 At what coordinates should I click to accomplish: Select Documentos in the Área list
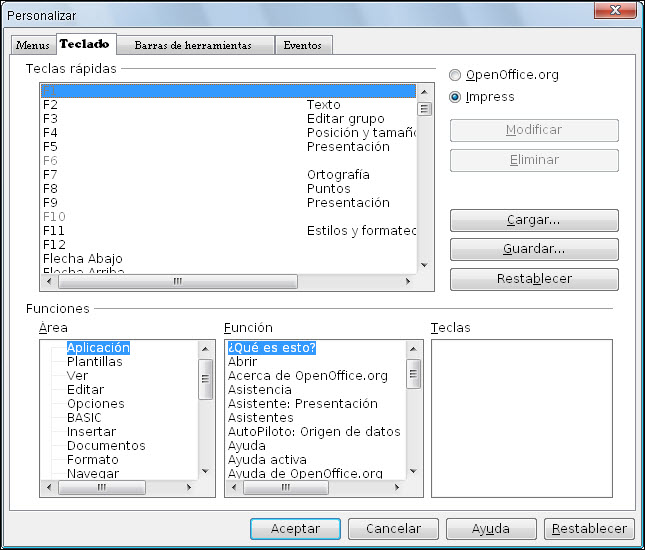106,446
